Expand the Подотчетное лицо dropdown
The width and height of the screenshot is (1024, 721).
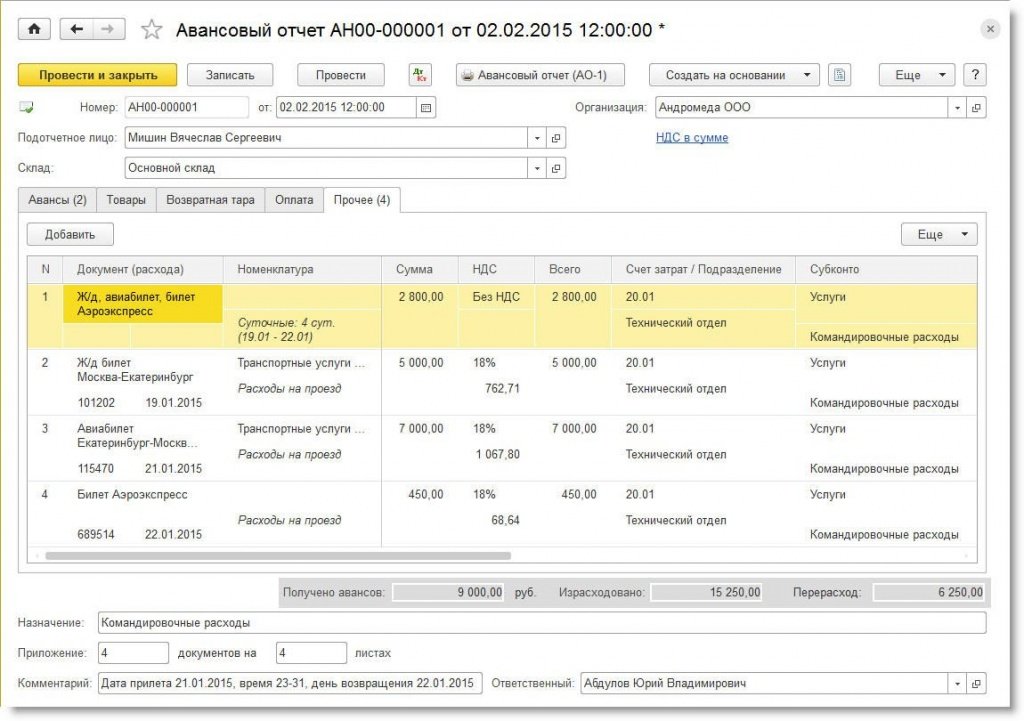pyautogui.click(x=537, y=138)
